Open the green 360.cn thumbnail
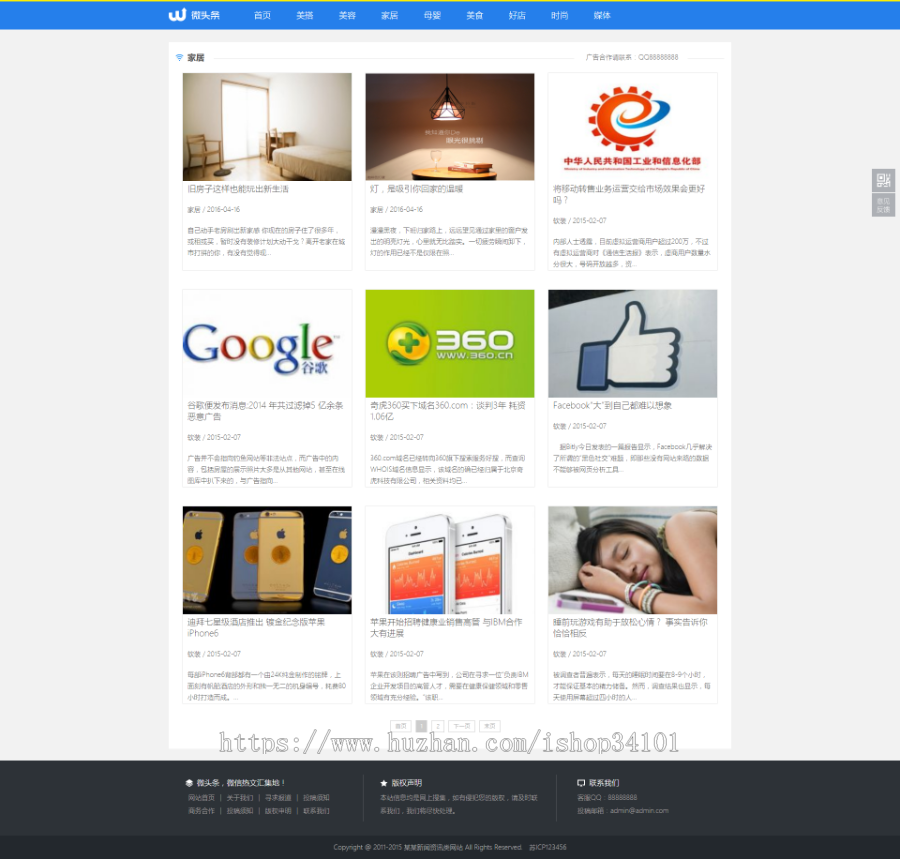Viewport: 900px width, 859px height. pyautogui.click(x=449, y=343)
